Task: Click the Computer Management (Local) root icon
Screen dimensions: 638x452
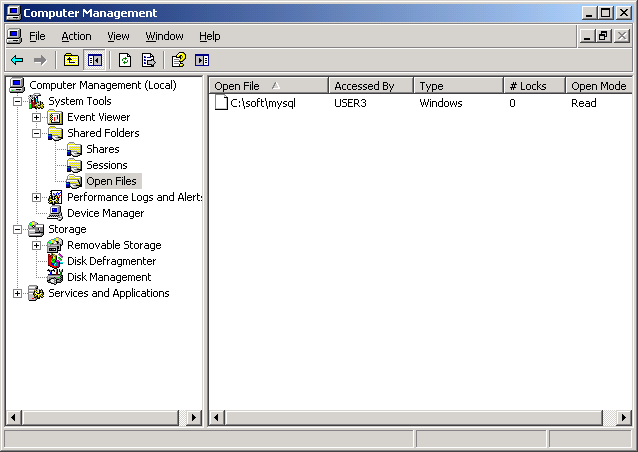Action: [x=17, y=85]
